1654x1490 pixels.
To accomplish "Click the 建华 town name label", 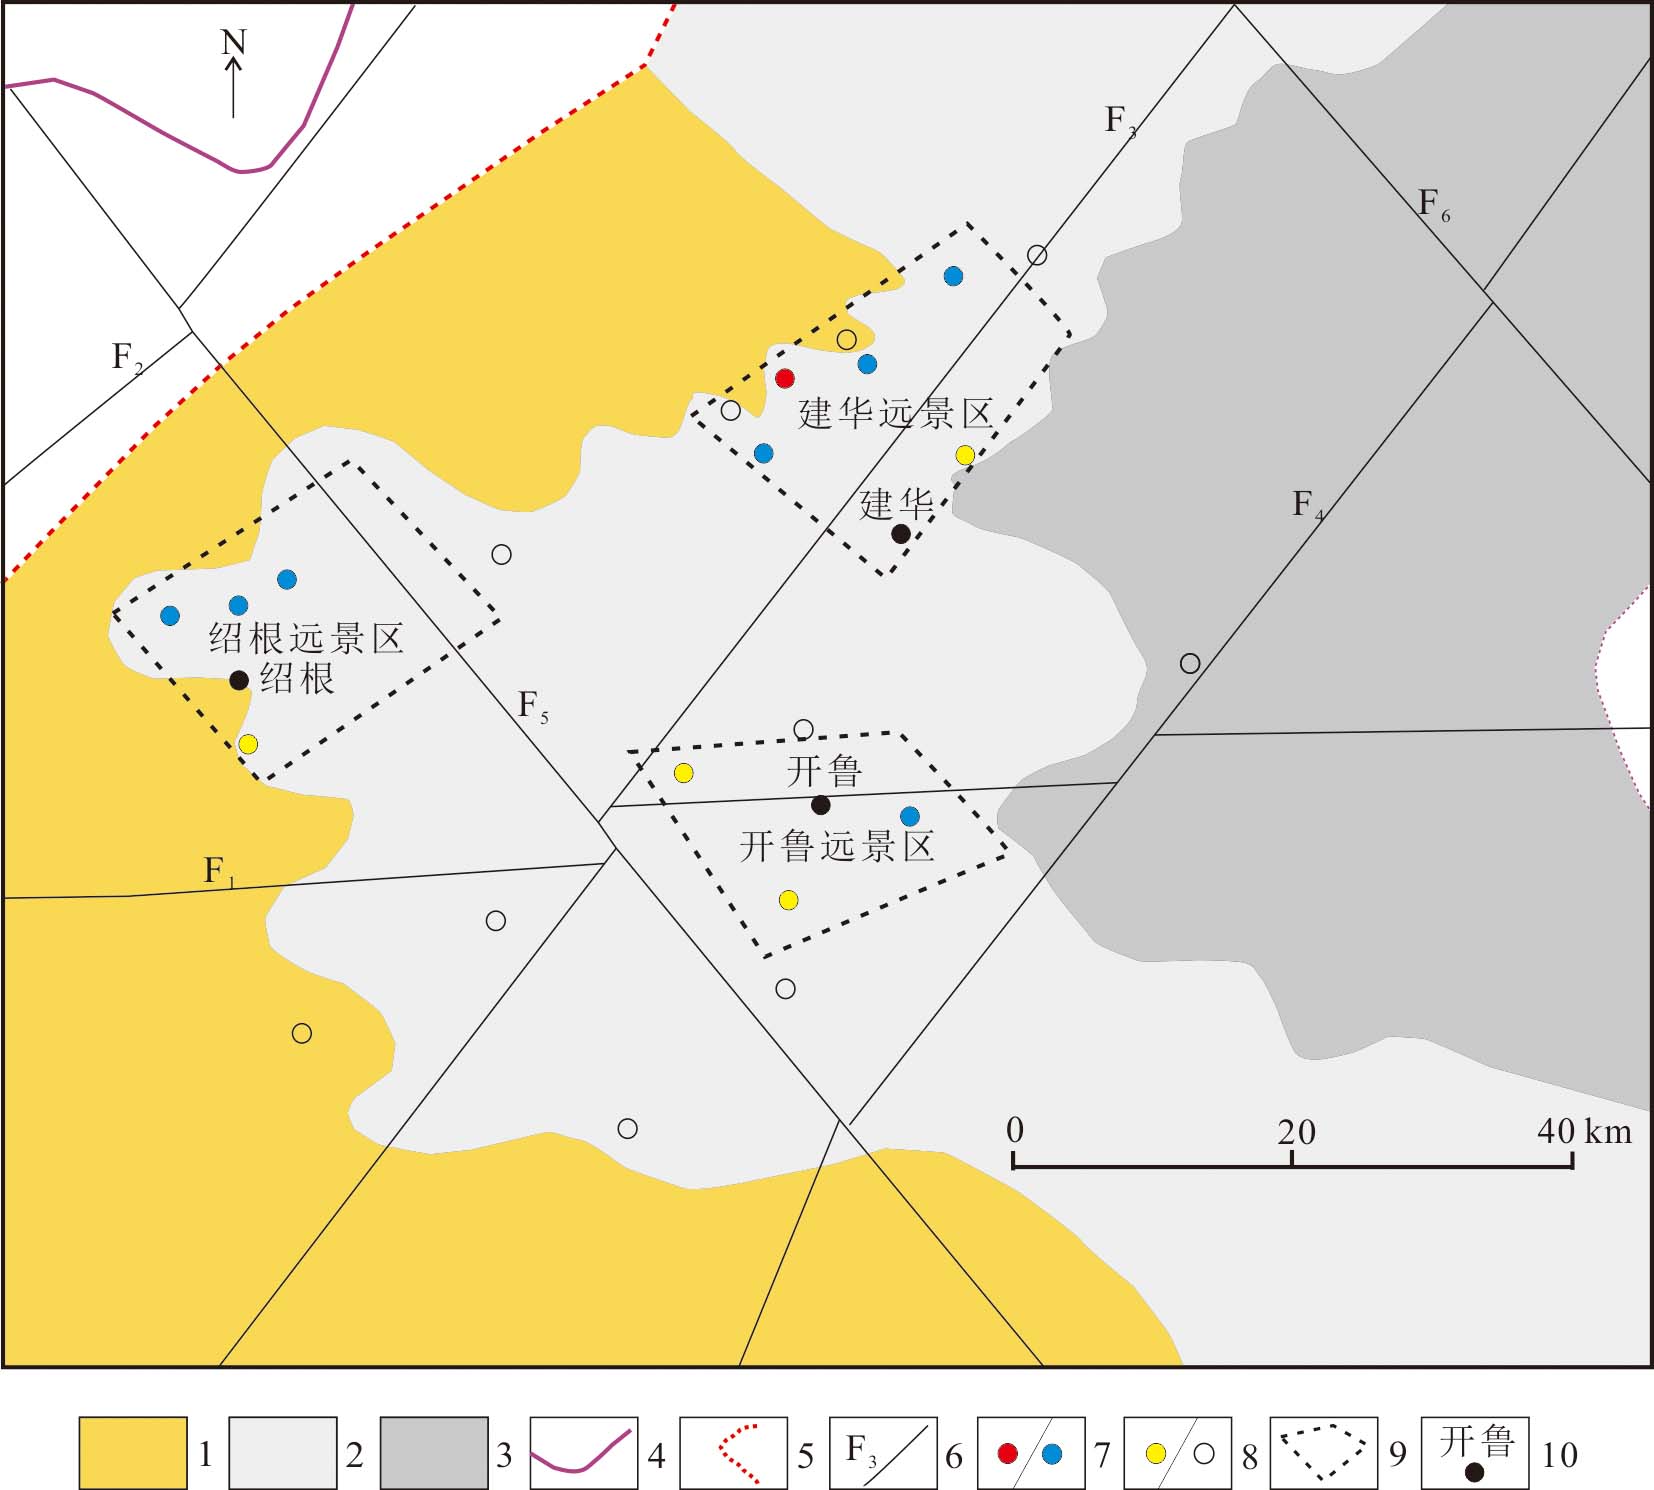I will (x=897, y=504).
